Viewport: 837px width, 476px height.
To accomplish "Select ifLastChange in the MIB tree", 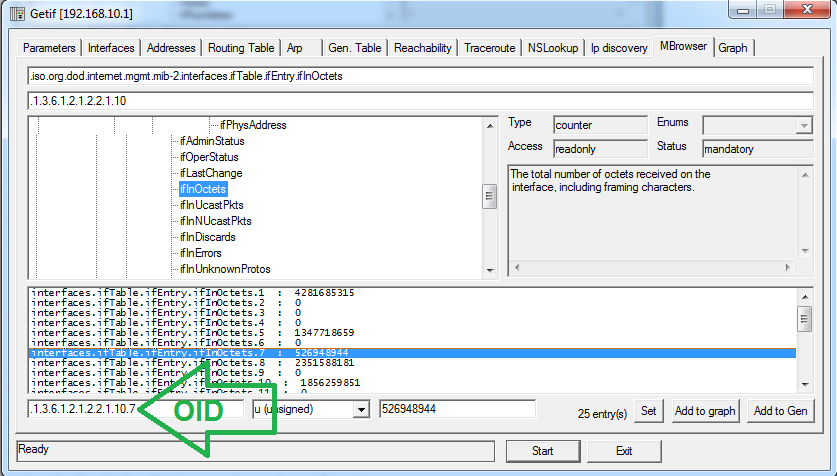I will pos(211,173).
